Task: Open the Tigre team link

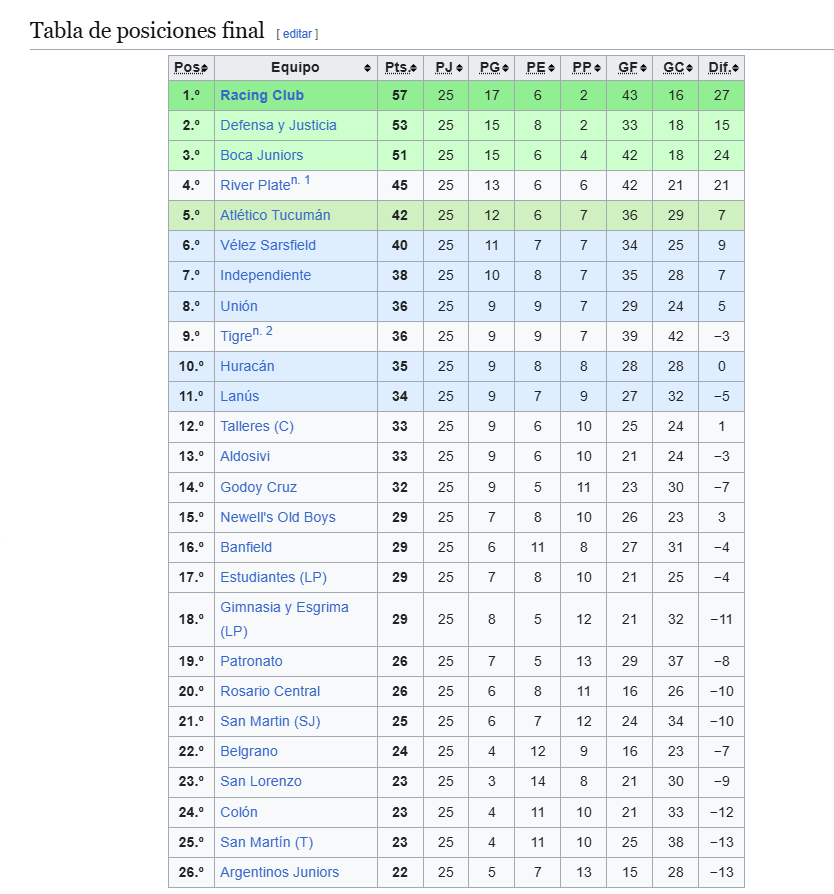Action: pyautogui.click(x=236, y=336)
